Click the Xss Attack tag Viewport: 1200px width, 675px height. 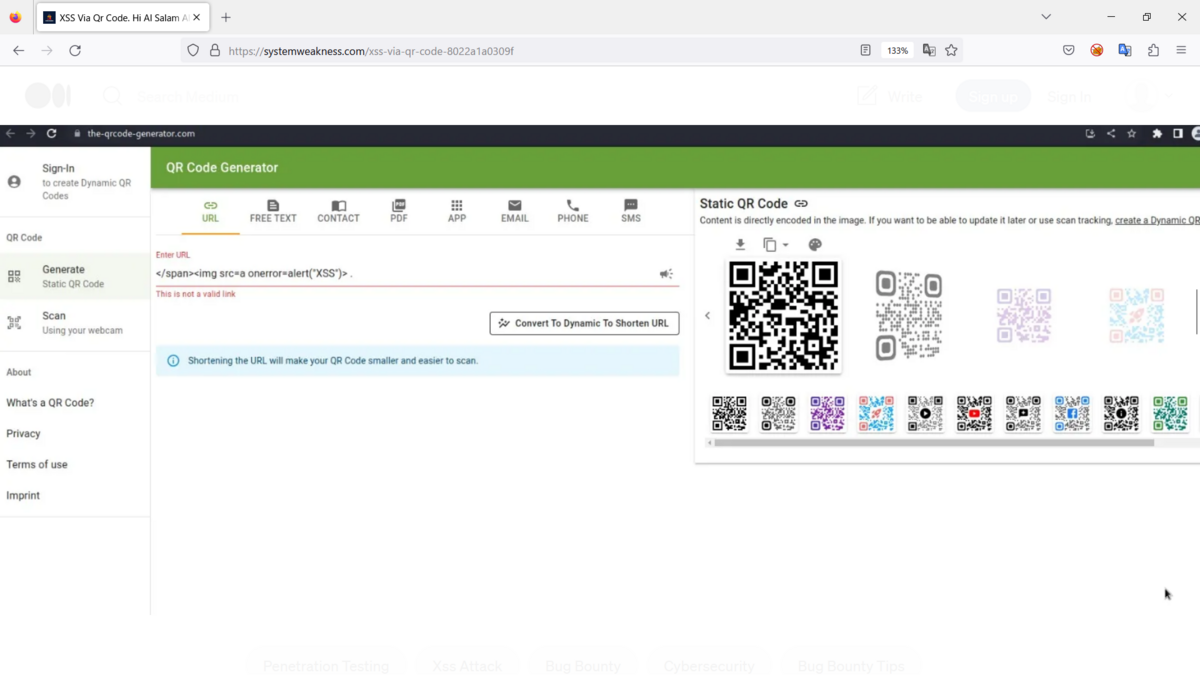[x=467, y=666]
